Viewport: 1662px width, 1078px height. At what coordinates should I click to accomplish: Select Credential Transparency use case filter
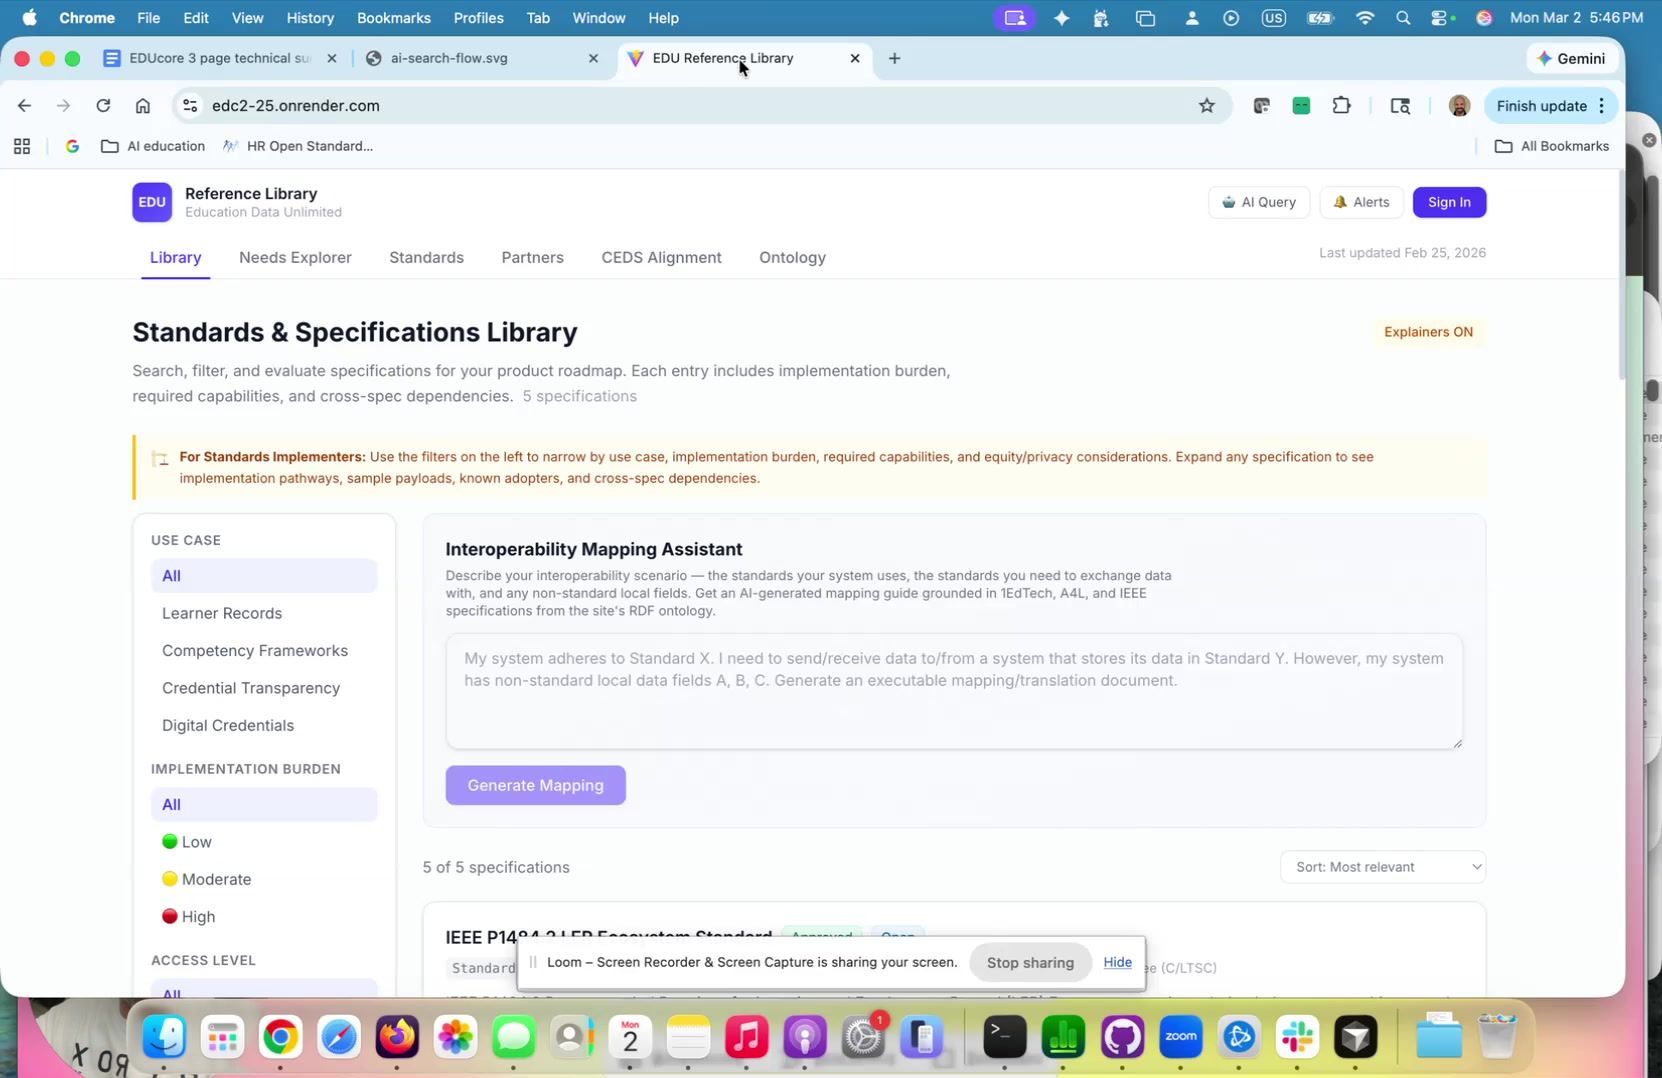coord(264,688)
